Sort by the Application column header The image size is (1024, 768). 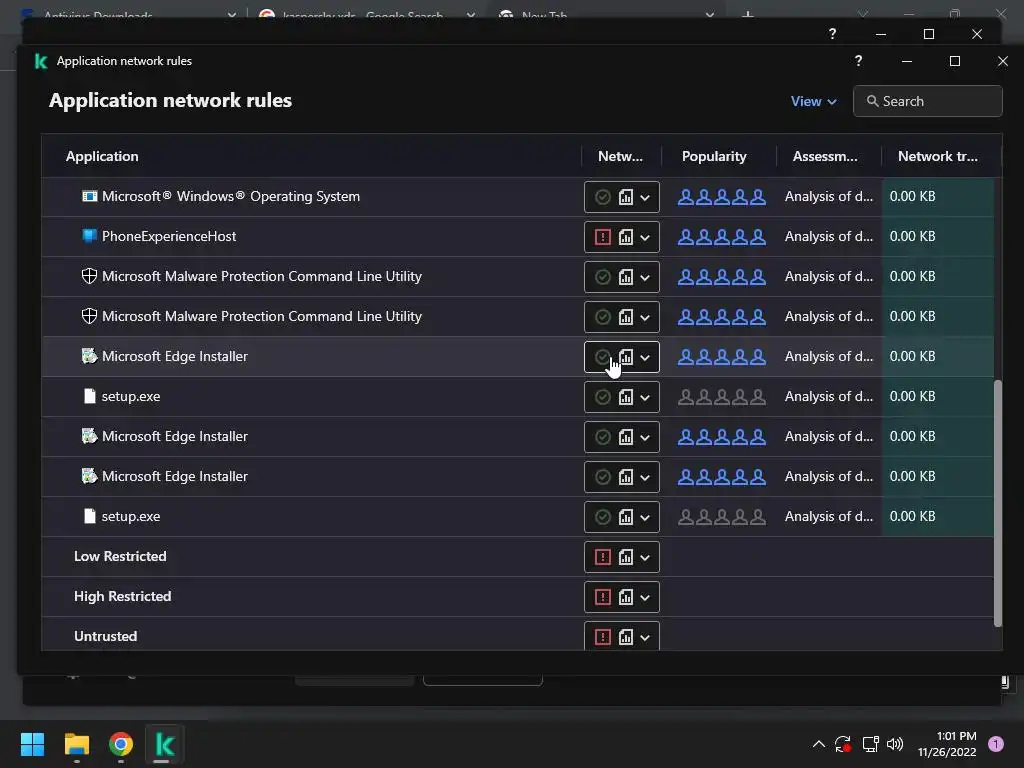click(x=102, y=156)
